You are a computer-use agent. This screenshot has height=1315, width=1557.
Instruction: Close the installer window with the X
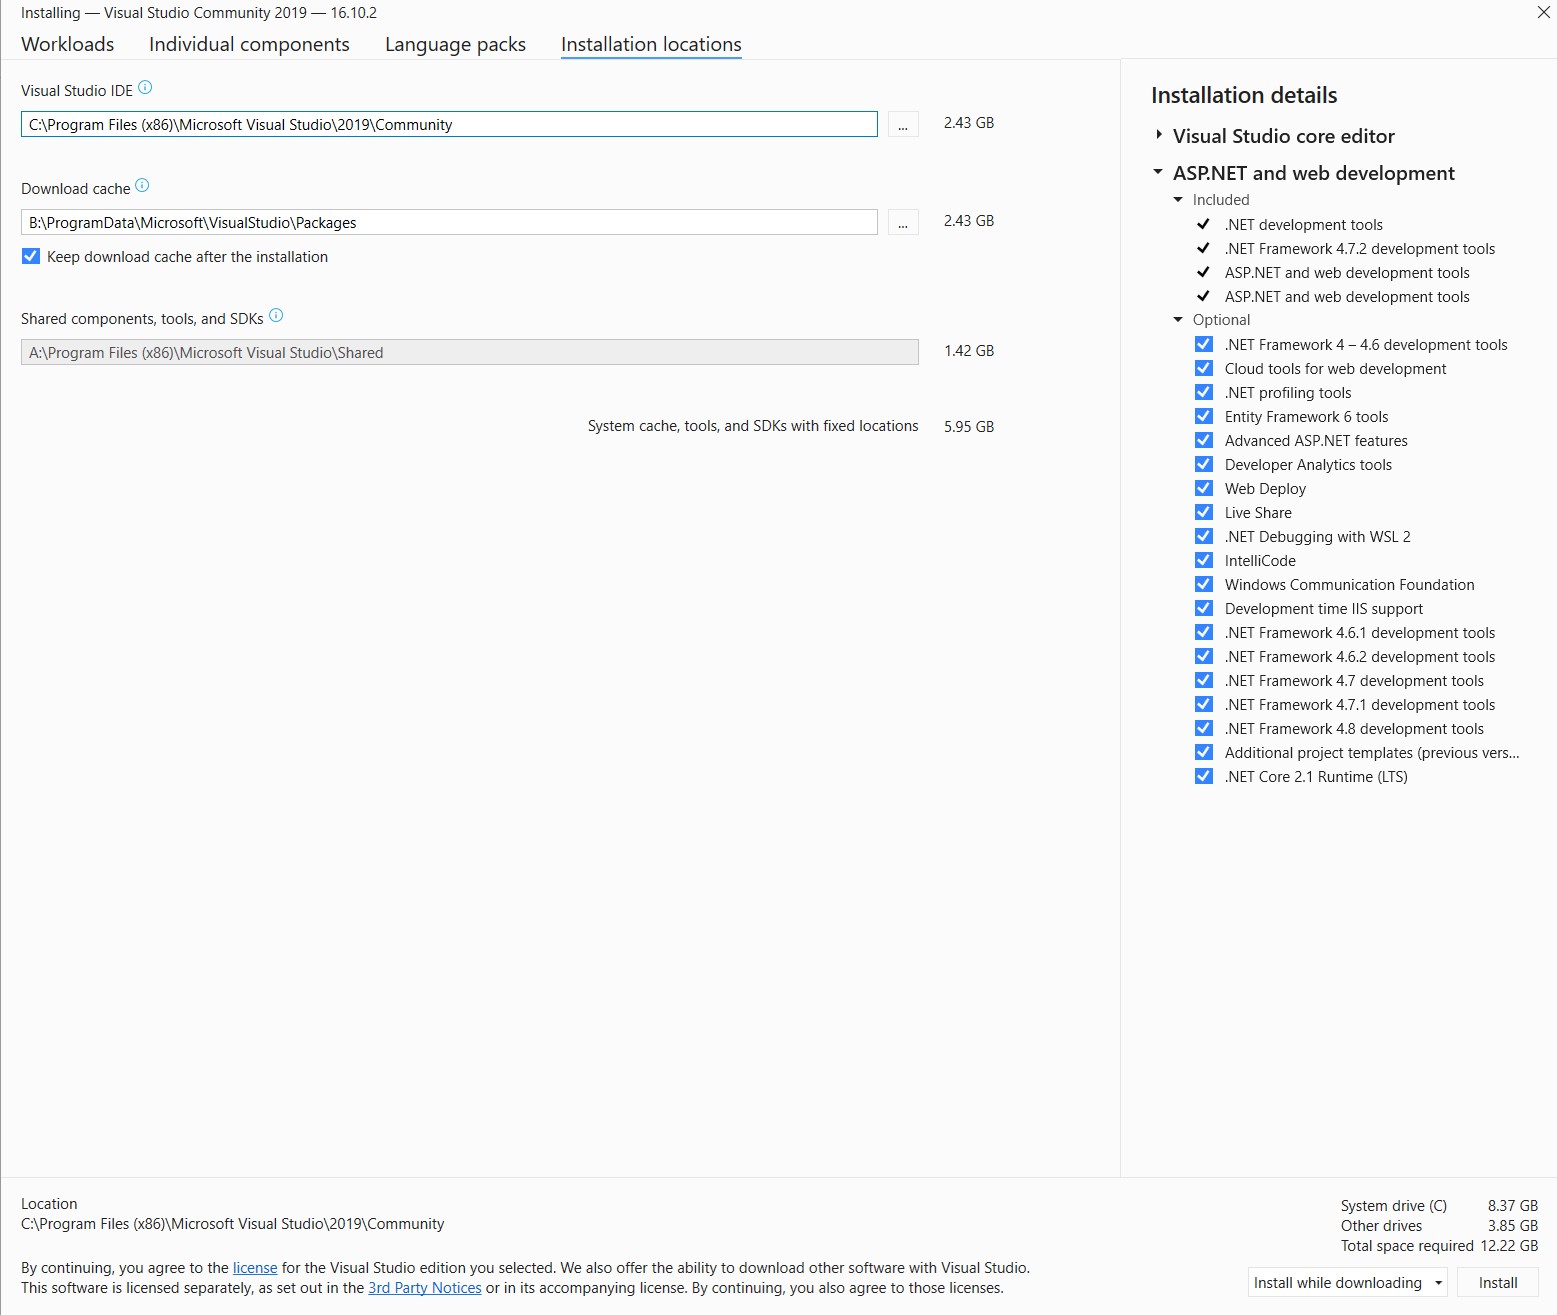pyautogui.click(x=1543, y=13)
